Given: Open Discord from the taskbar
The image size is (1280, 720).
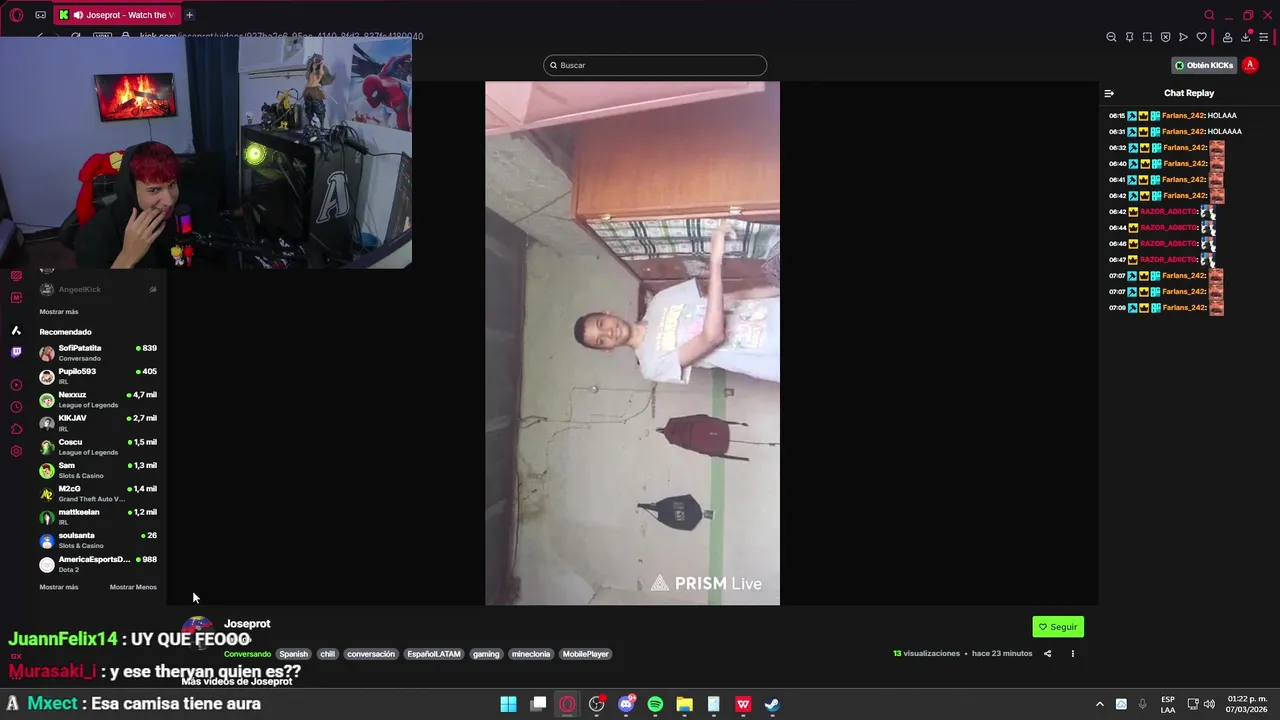Looking at the screenshot, I should (x=626, y=704).
